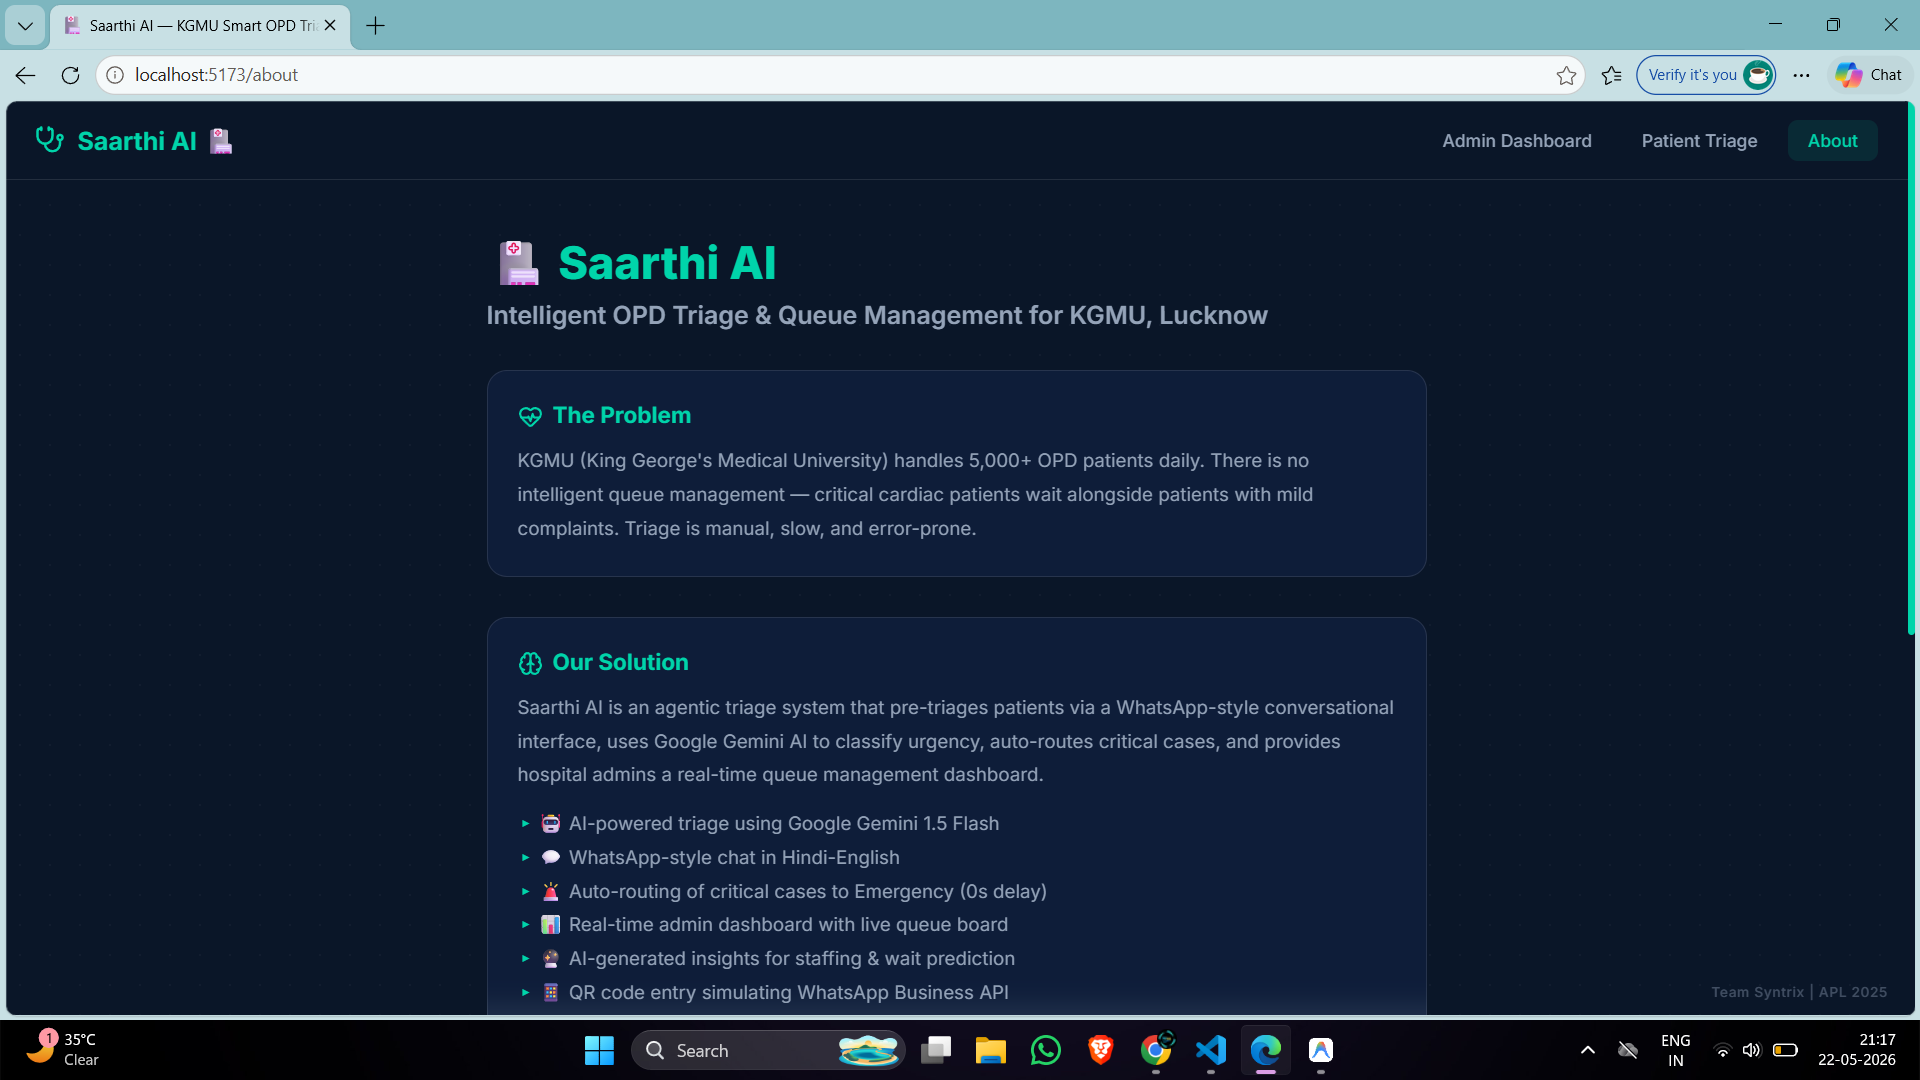Click the 'Our Solution' heading text

(x=620, y=662)
